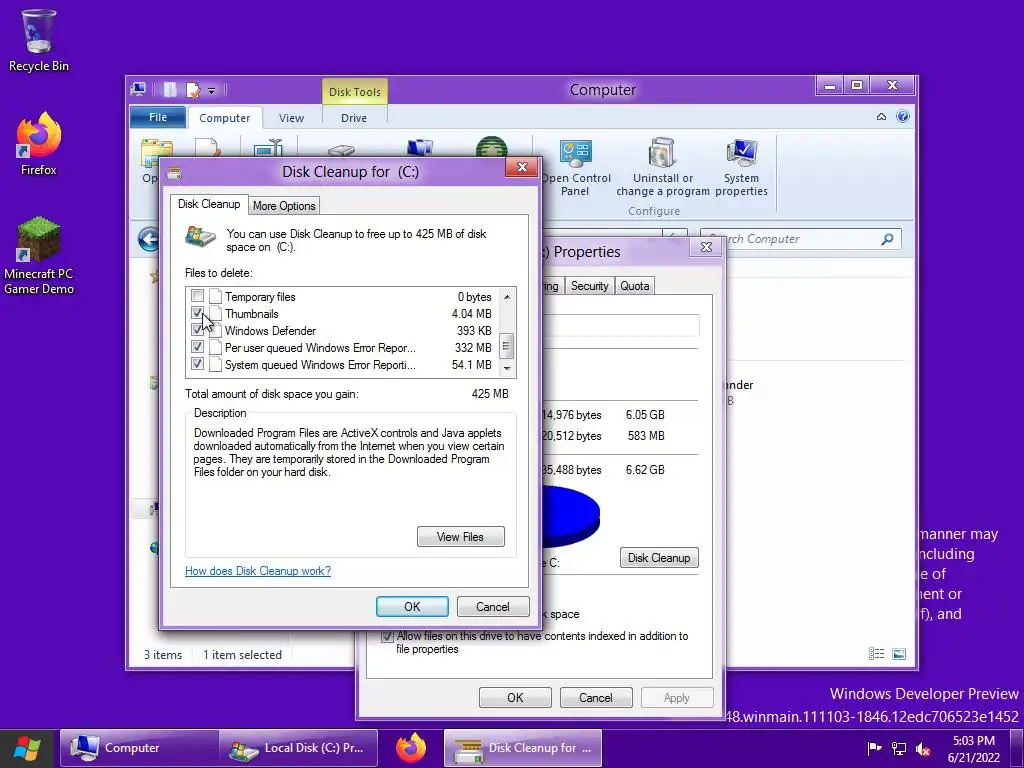The image size is (1024, 768).
Task: Click the files list scroll down arrow
Action: coord(507,369)
